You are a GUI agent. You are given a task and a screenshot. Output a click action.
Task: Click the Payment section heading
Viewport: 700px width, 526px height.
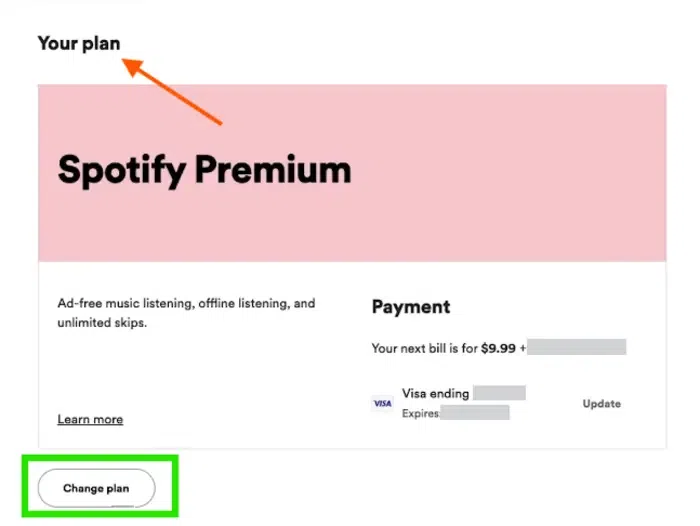click(x=411, y=307)
